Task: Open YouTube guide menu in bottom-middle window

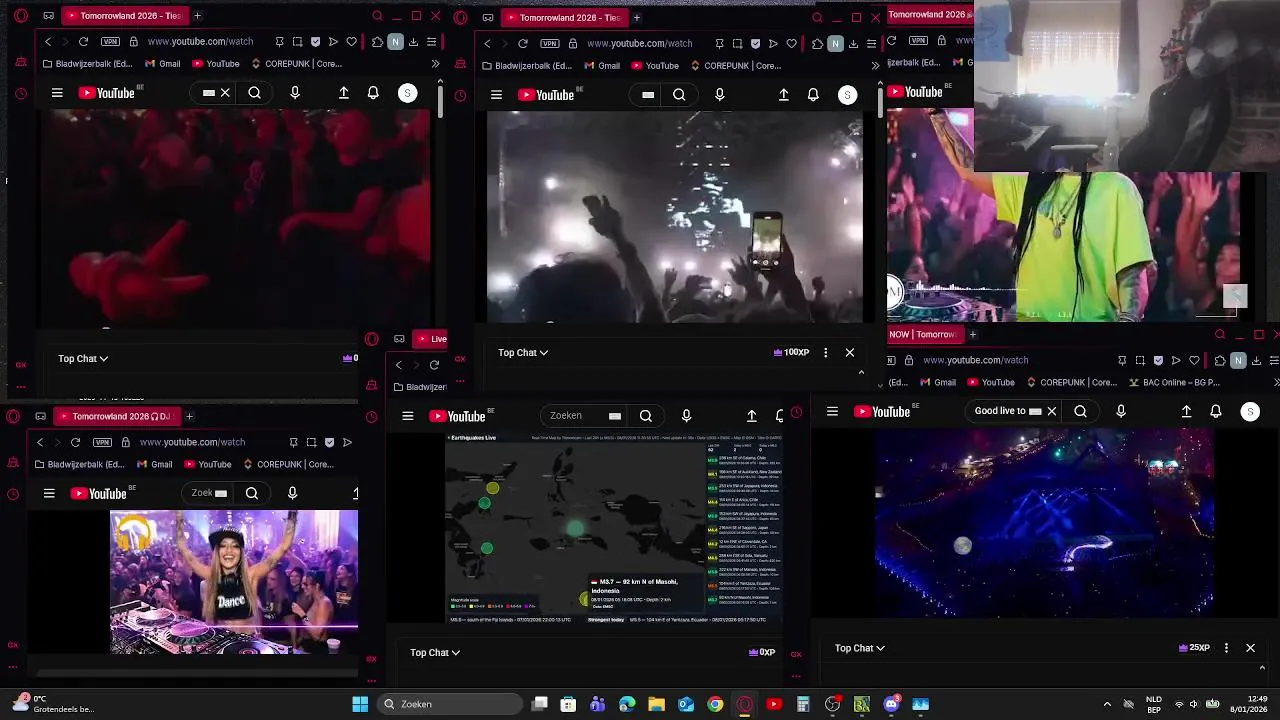Action: pyautogui.click(x=407, y=416)
